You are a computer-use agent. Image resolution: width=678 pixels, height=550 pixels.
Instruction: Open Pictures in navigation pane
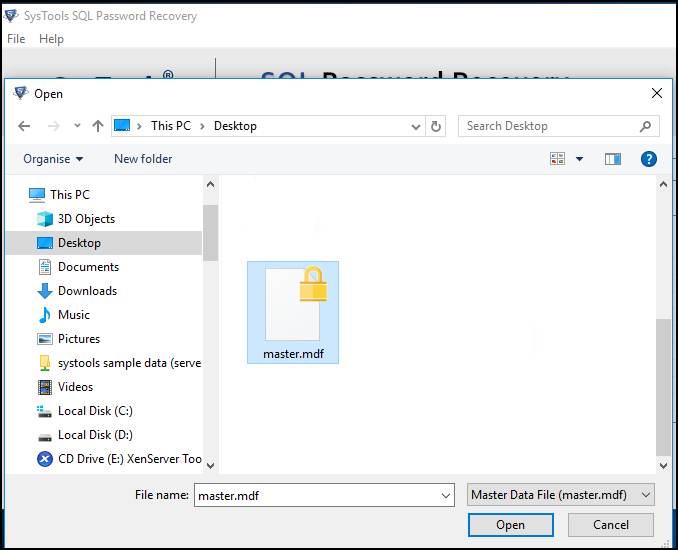[79, 339]
